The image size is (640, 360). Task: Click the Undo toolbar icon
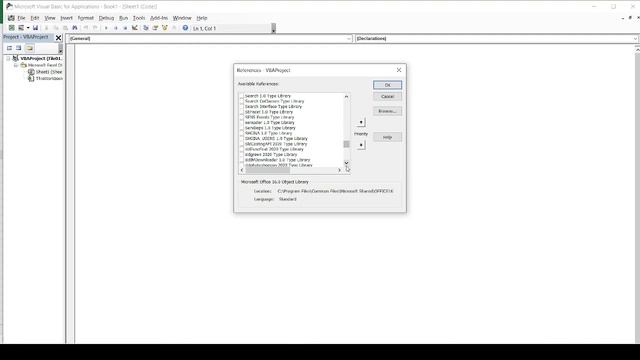[86, 28]
